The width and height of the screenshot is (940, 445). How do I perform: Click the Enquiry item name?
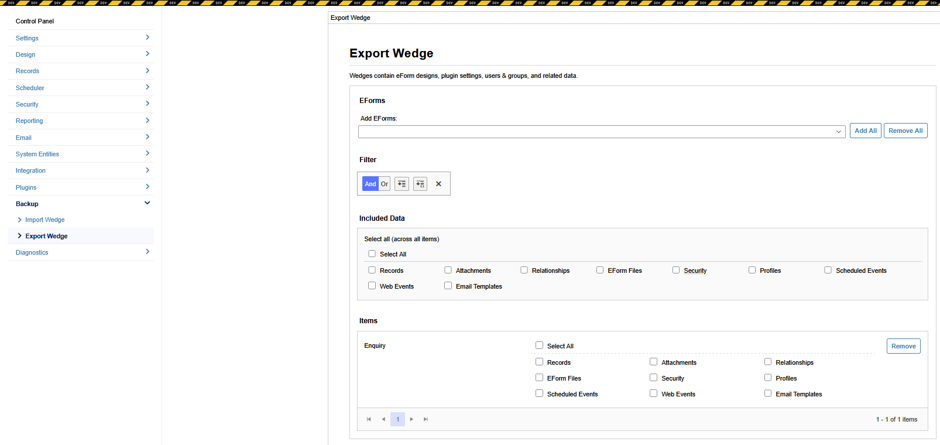[375, 346]
